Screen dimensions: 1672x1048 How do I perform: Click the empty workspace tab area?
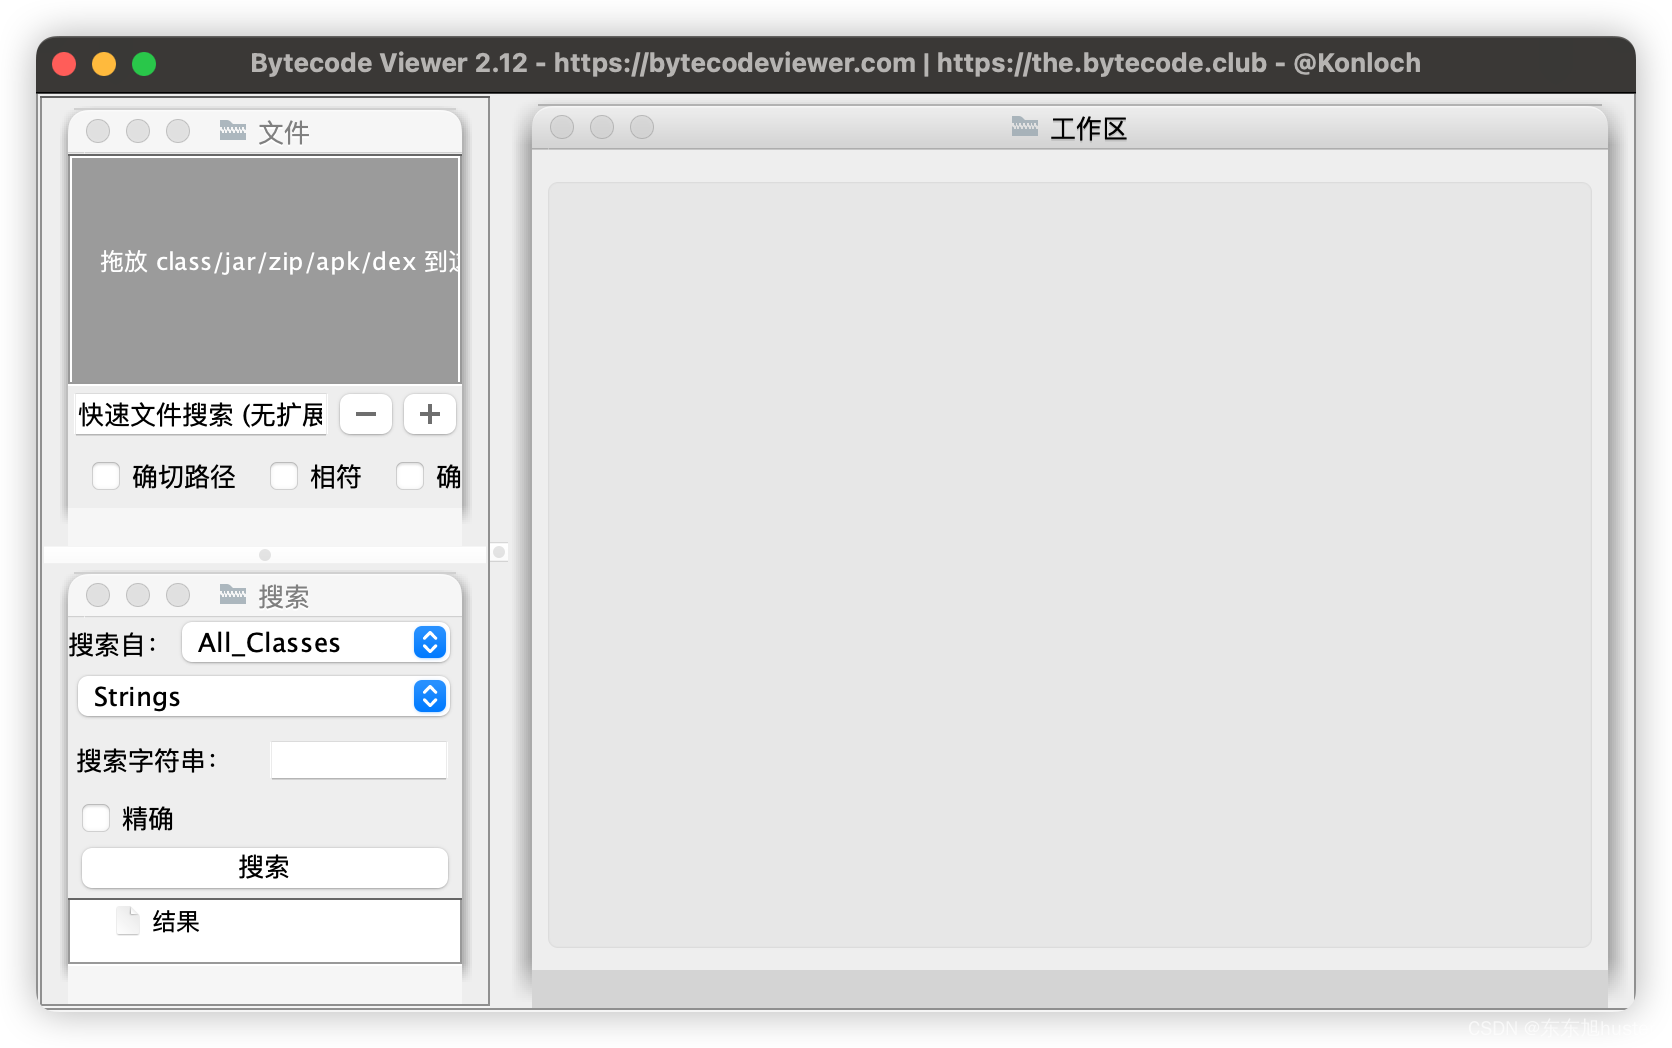pyautogui.click(x=1069, y=564)
